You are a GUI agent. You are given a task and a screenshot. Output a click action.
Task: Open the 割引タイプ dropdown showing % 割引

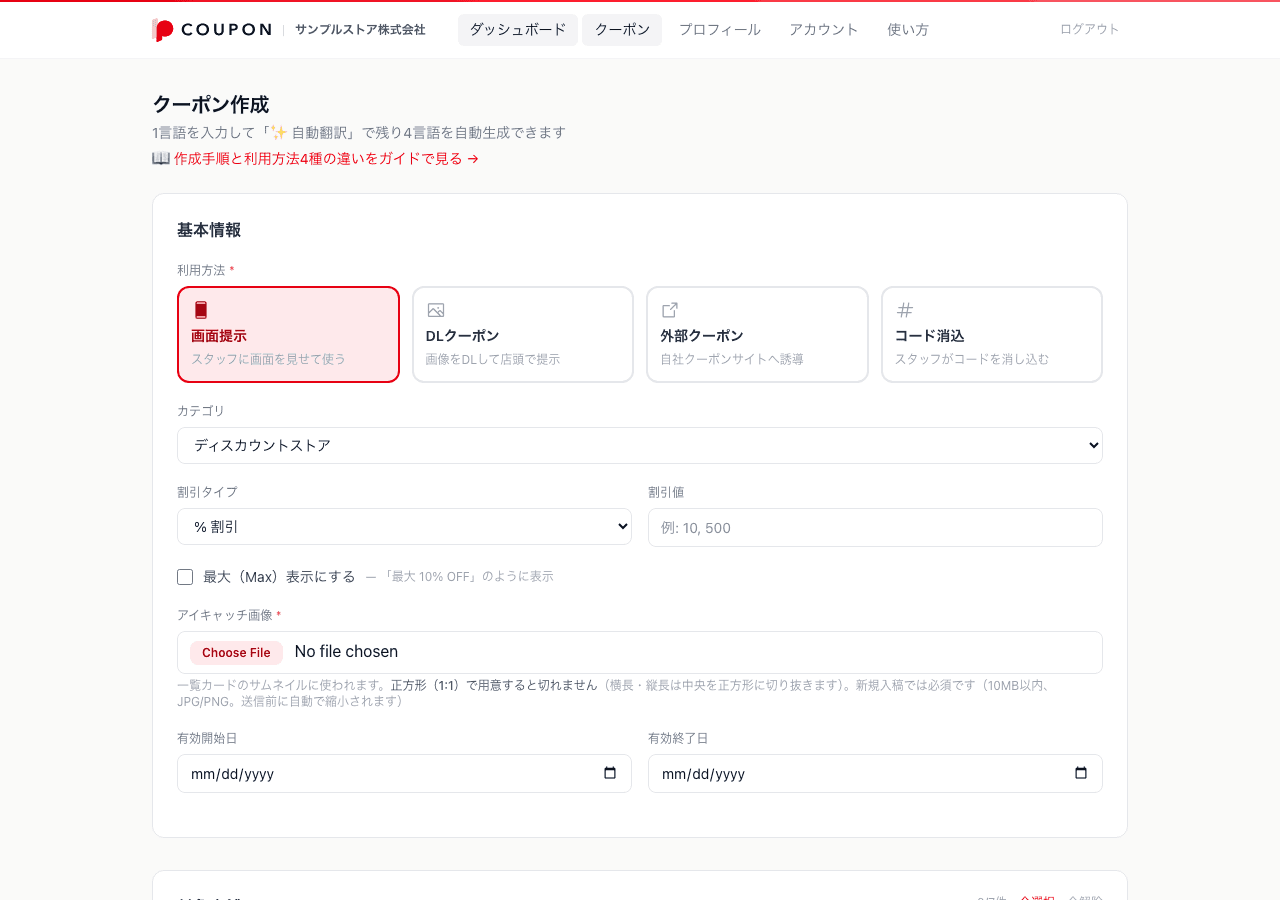[x=404, y=527]
